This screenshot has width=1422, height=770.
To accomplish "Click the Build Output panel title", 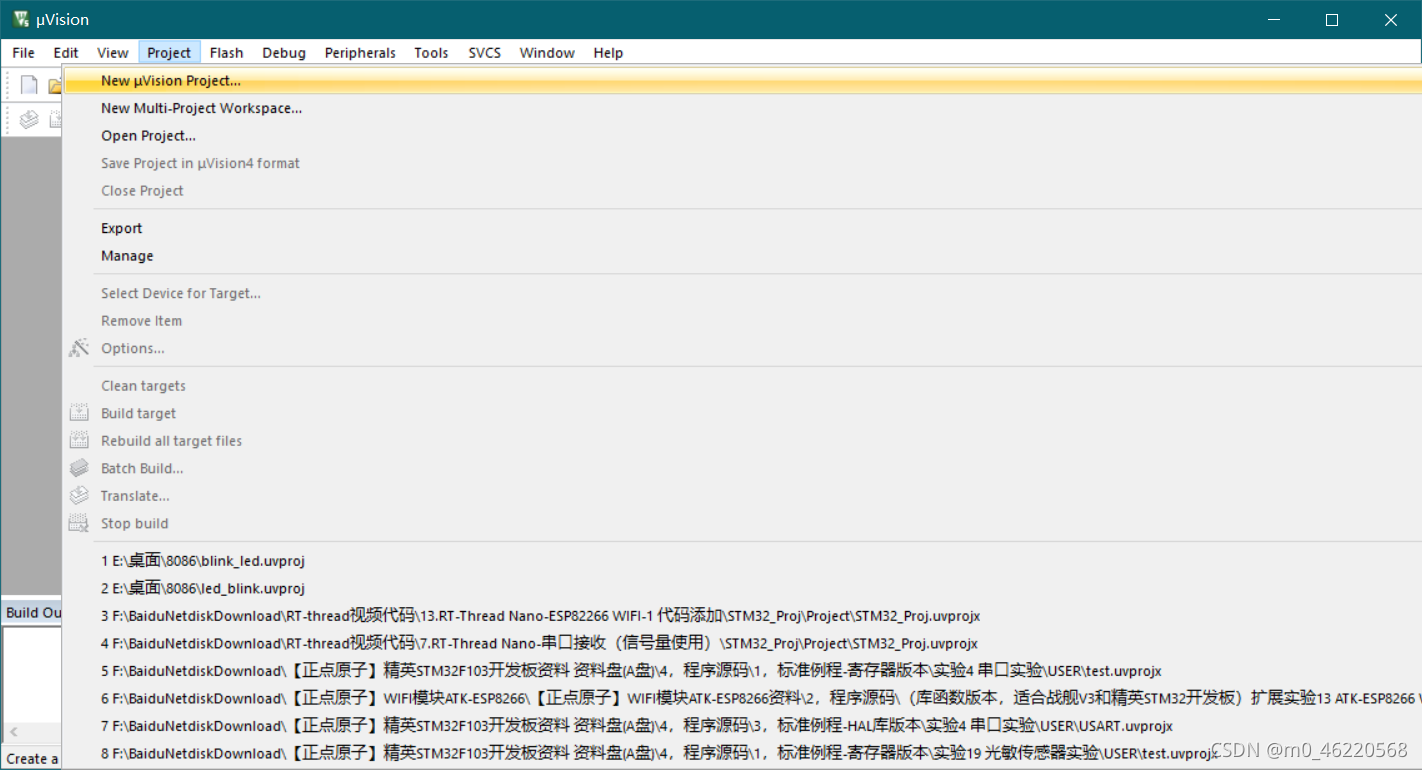I will tap(33, 612).
